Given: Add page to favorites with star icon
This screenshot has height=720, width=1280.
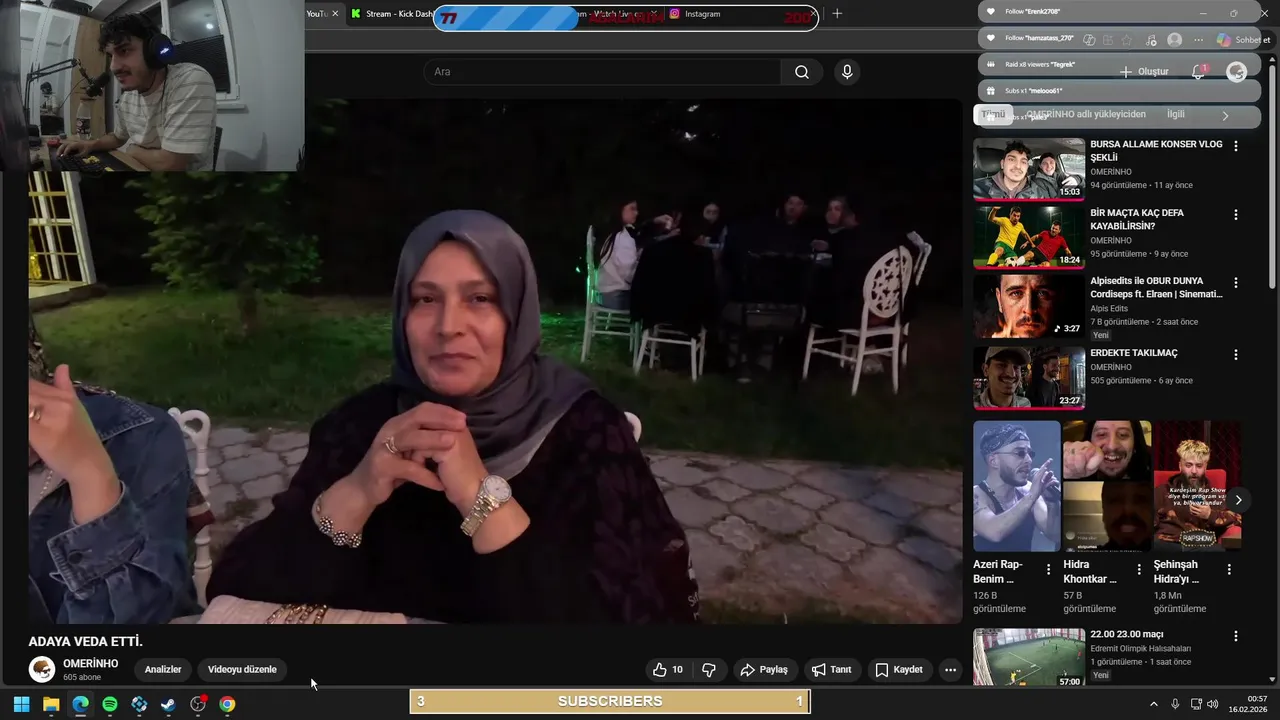Looking at the screenshot, I should [x=1127, y=40].
